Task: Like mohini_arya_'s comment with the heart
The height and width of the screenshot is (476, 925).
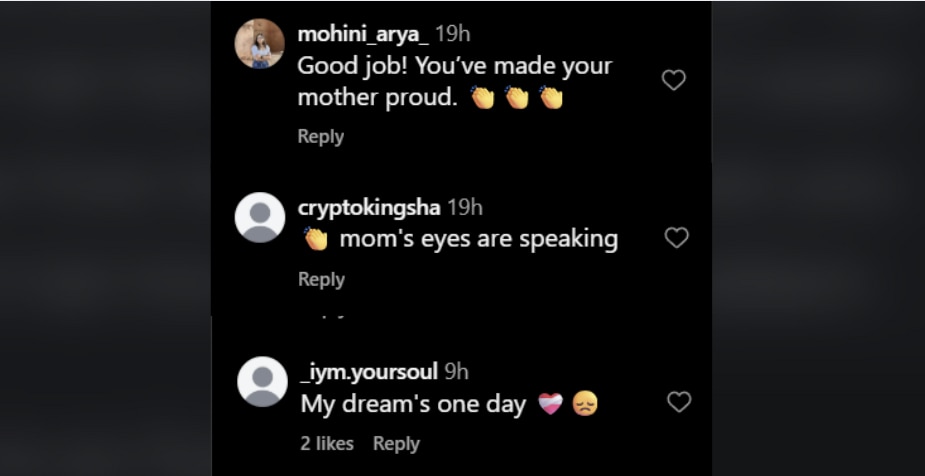Action: tap(674, 80)
